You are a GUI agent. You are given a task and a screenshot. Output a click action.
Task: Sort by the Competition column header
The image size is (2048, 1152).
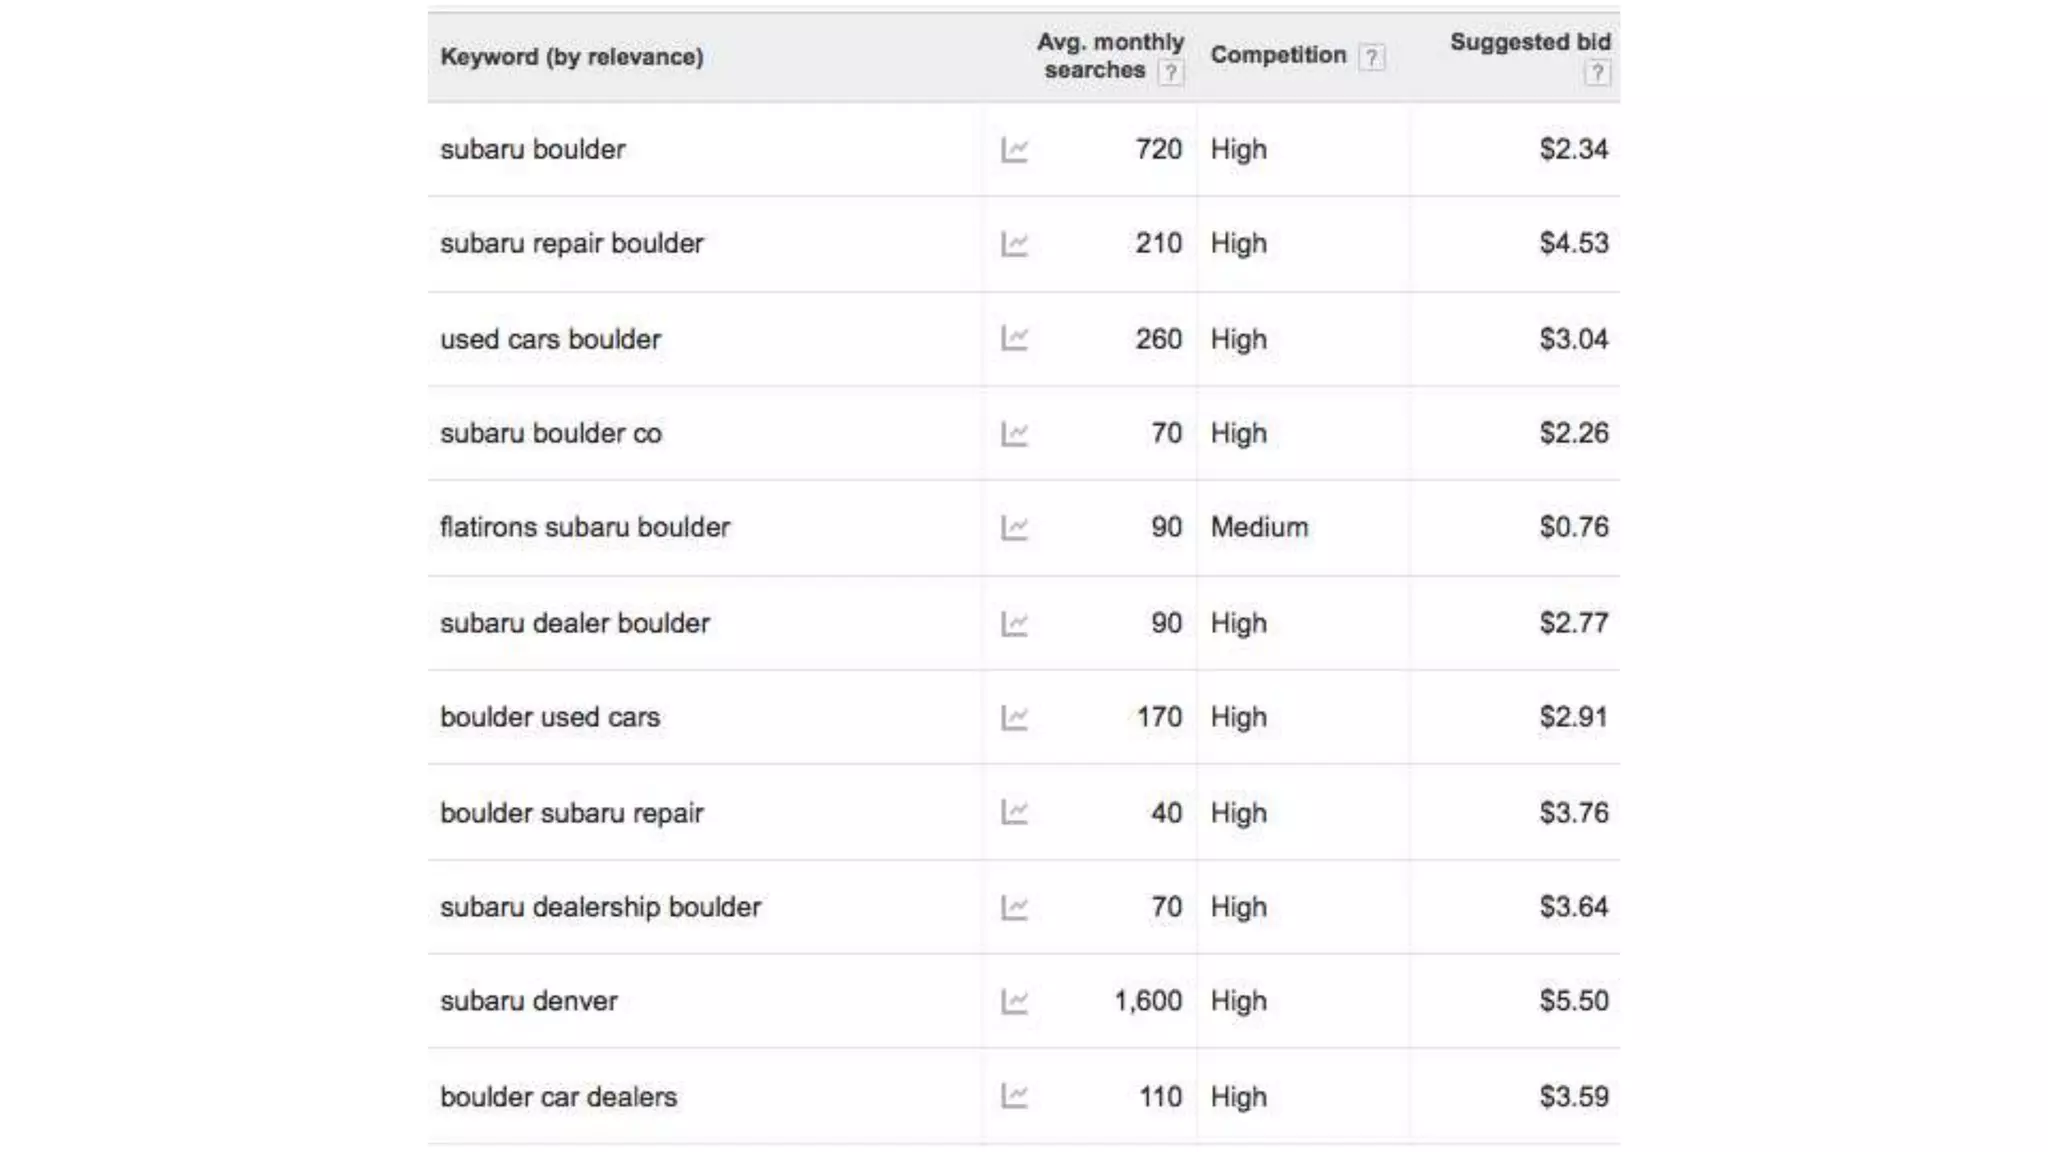click(1278, 55)
